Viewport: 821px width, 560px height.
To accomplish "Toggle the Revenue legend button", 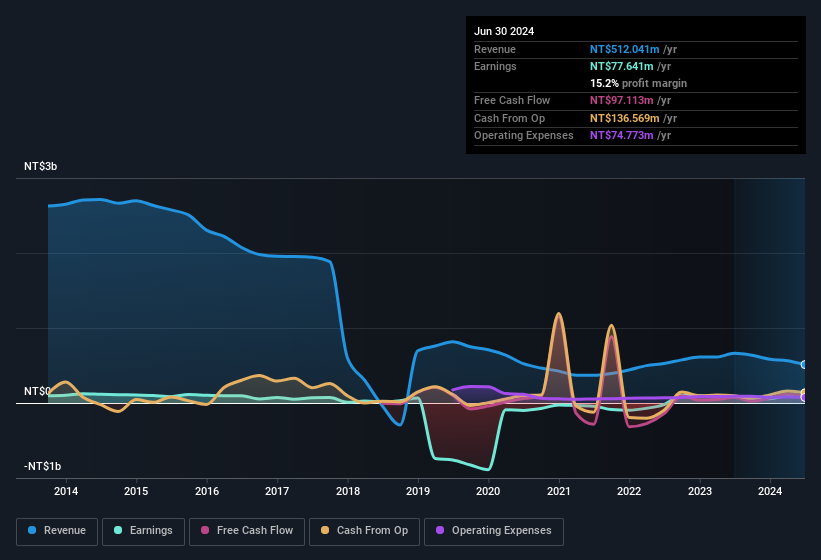I will 57,531.
